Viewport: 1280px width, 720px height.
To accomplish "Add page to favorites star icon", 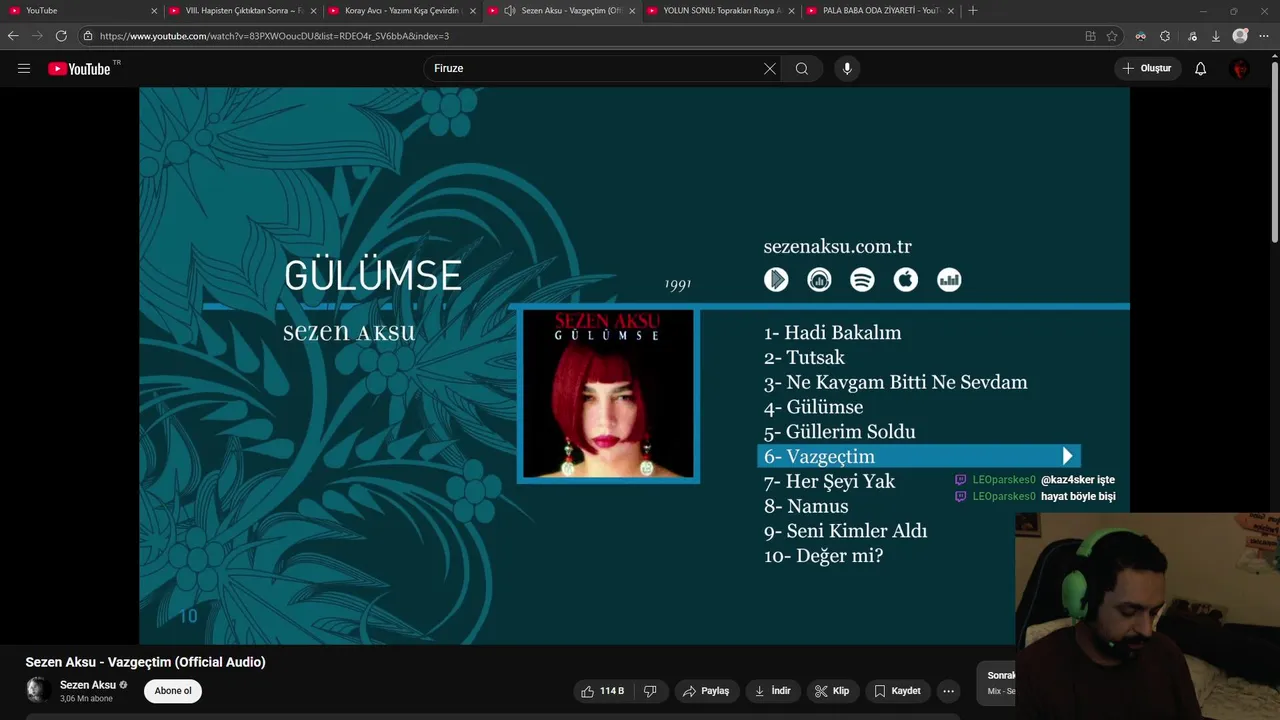I will coord(1112,36).
